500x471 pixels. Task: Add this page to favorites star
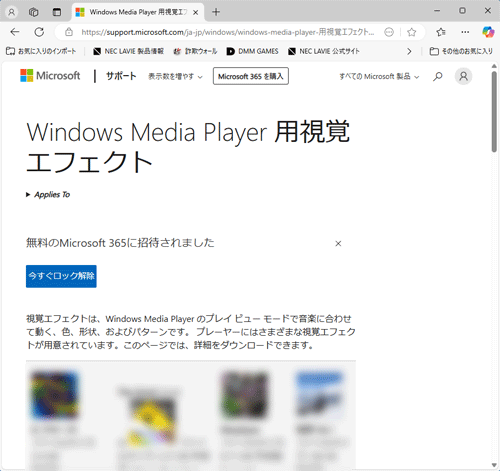point(412,32)
